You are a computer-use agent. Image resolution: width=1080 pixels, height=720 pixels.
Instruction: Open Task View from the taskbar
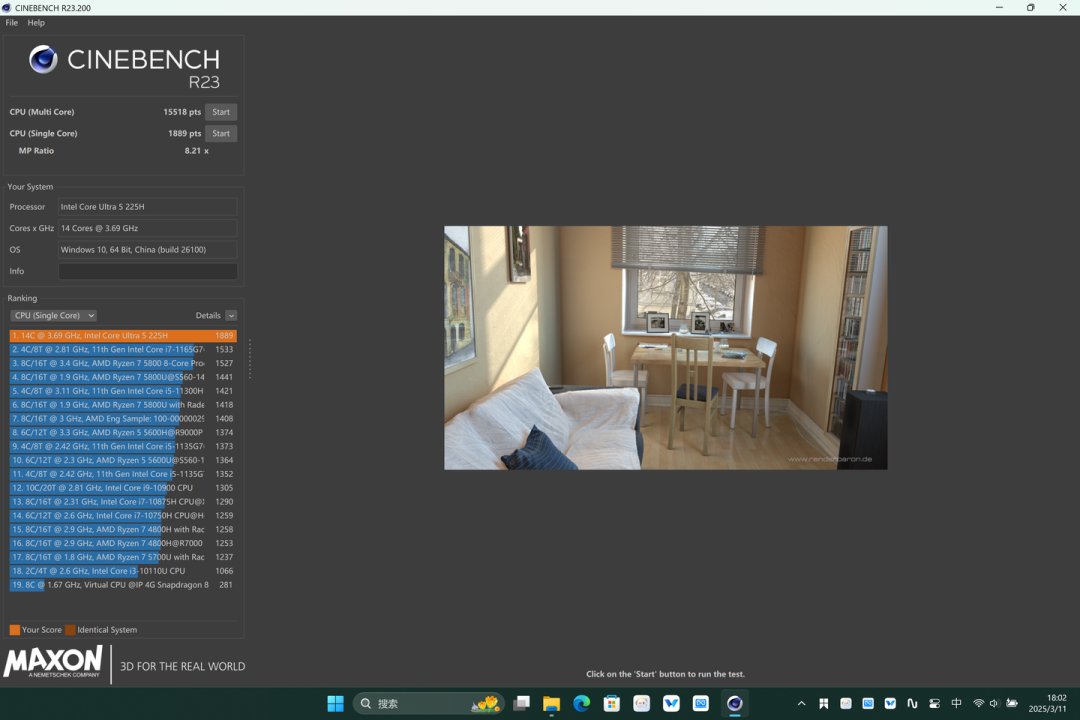pos(521,703)
